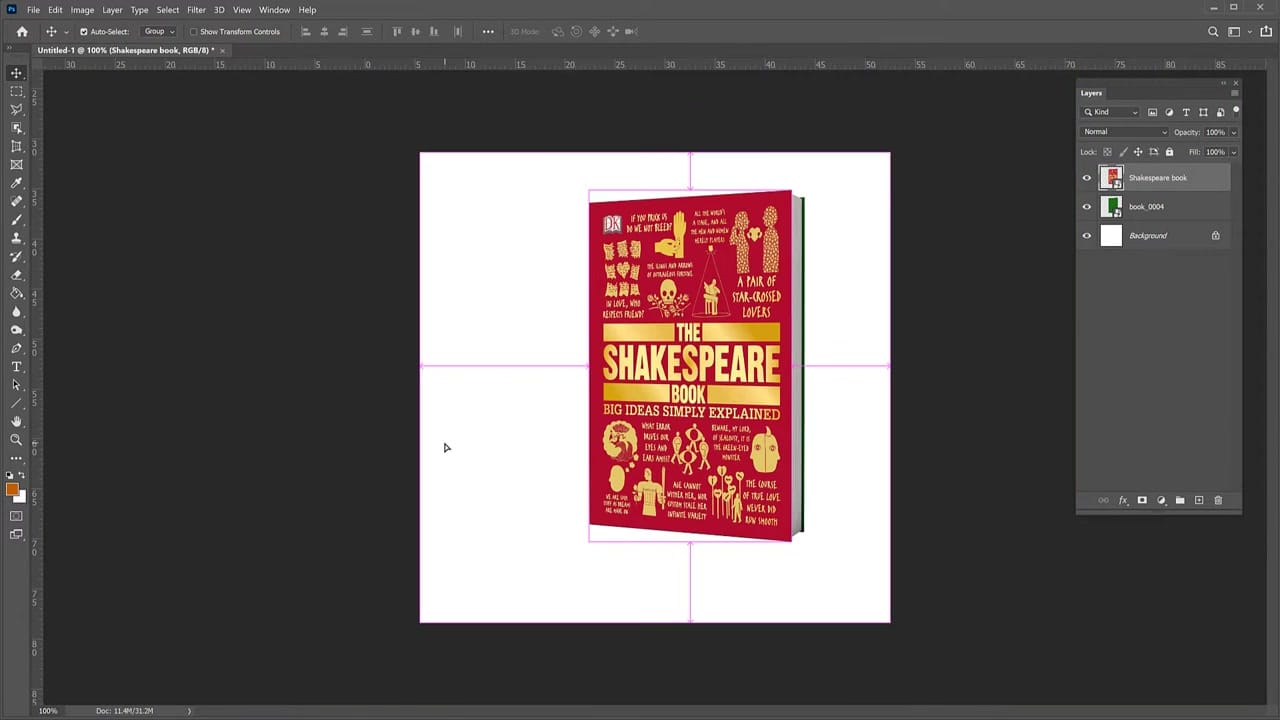Image resolution: width=1280 pixels, height=720 pixels.
Task: Click the Create new layer icon
Action: point(1199,500)
